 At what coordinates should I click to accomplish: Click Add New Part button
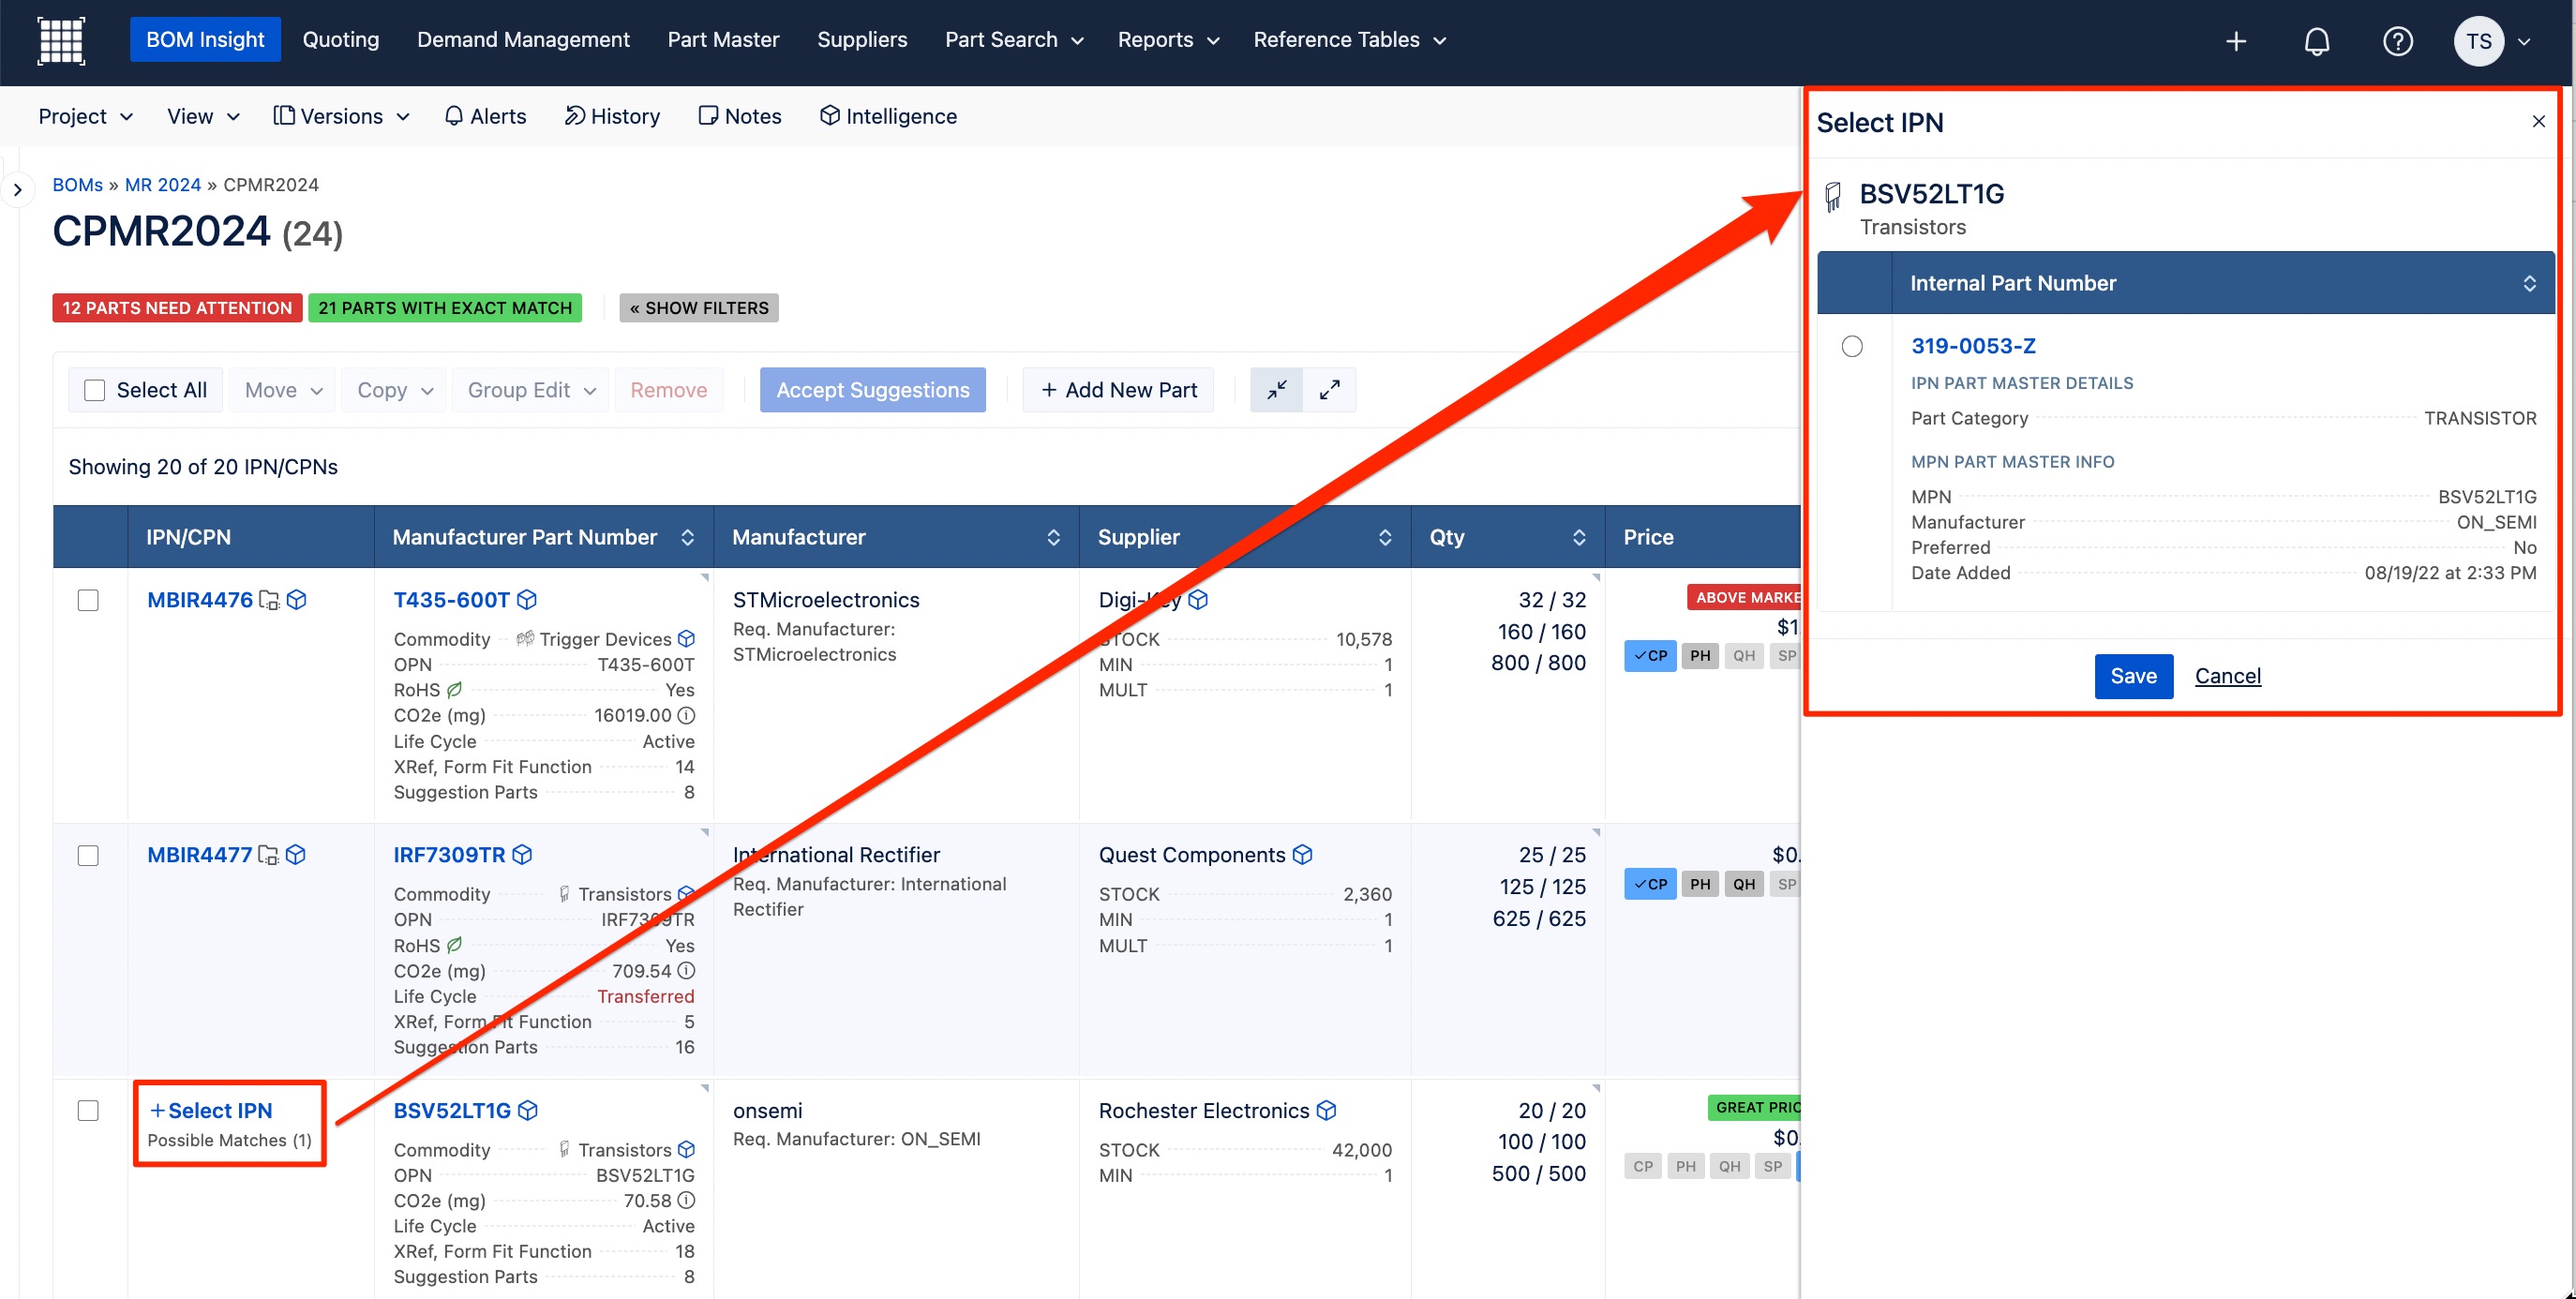(1118, 390)
